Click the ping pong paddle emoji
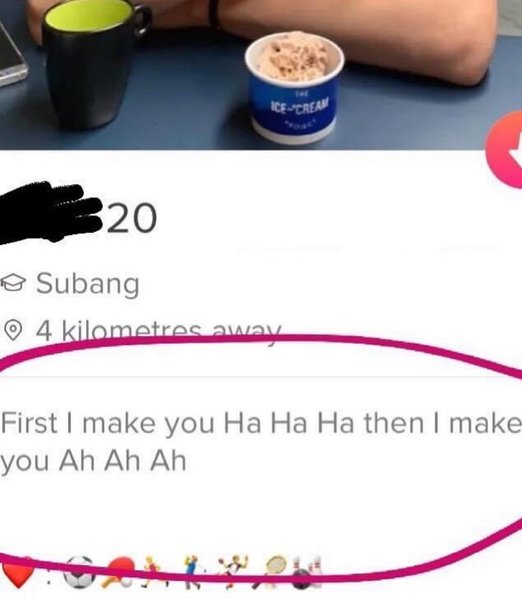 click(x=119, y=573)
